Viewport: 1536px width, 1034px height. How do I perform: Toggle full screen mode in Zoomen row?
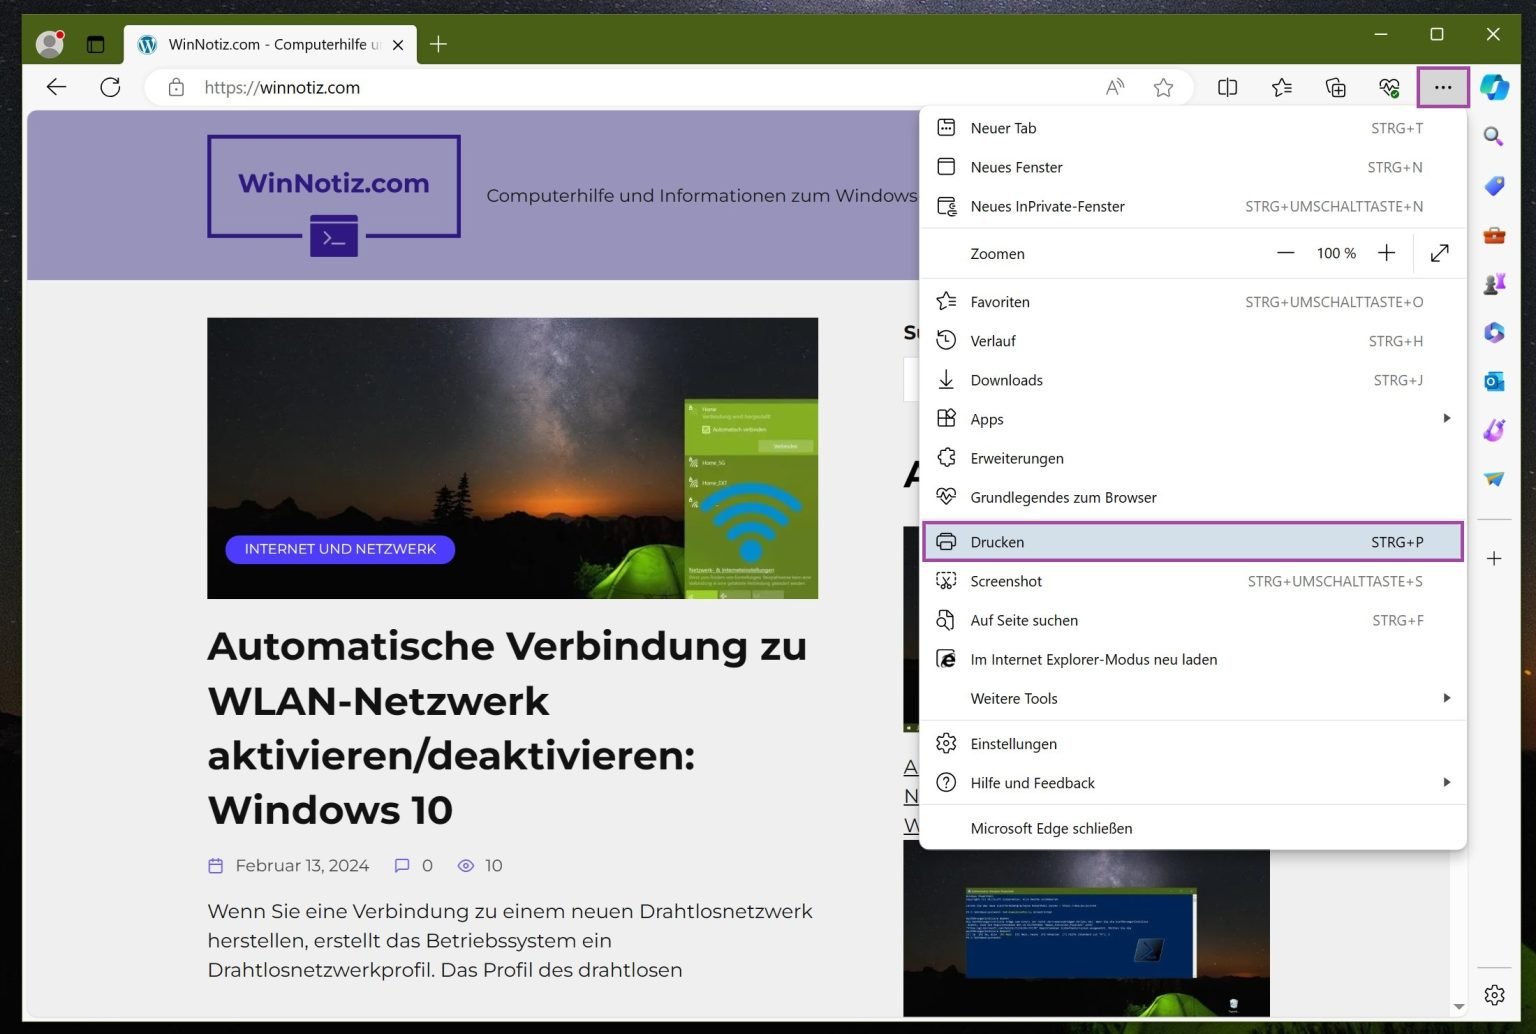[1439, 253]
